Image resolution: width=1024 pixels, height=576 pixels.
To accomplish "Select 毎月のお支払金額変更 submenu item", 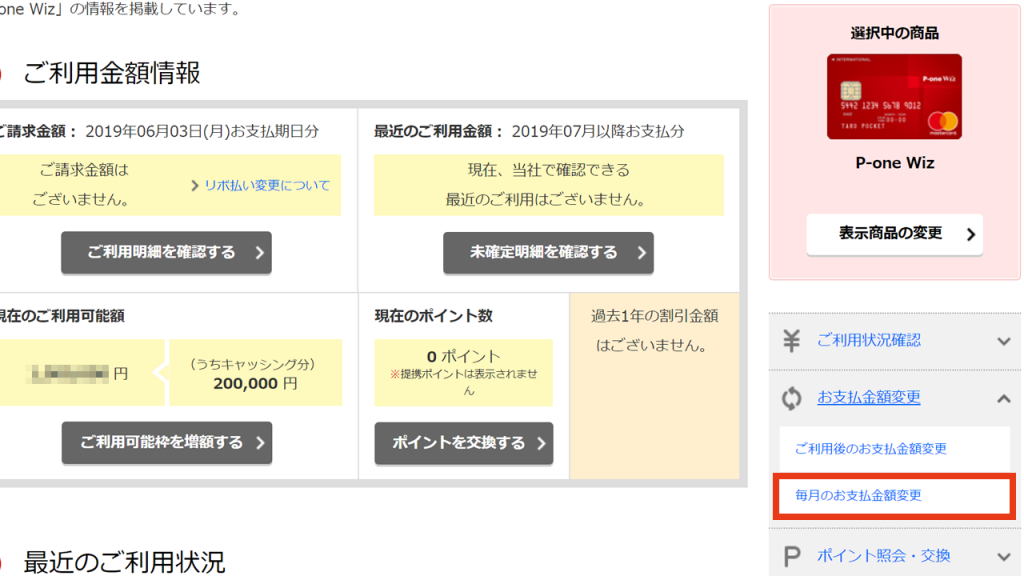I will pos(858,496).
